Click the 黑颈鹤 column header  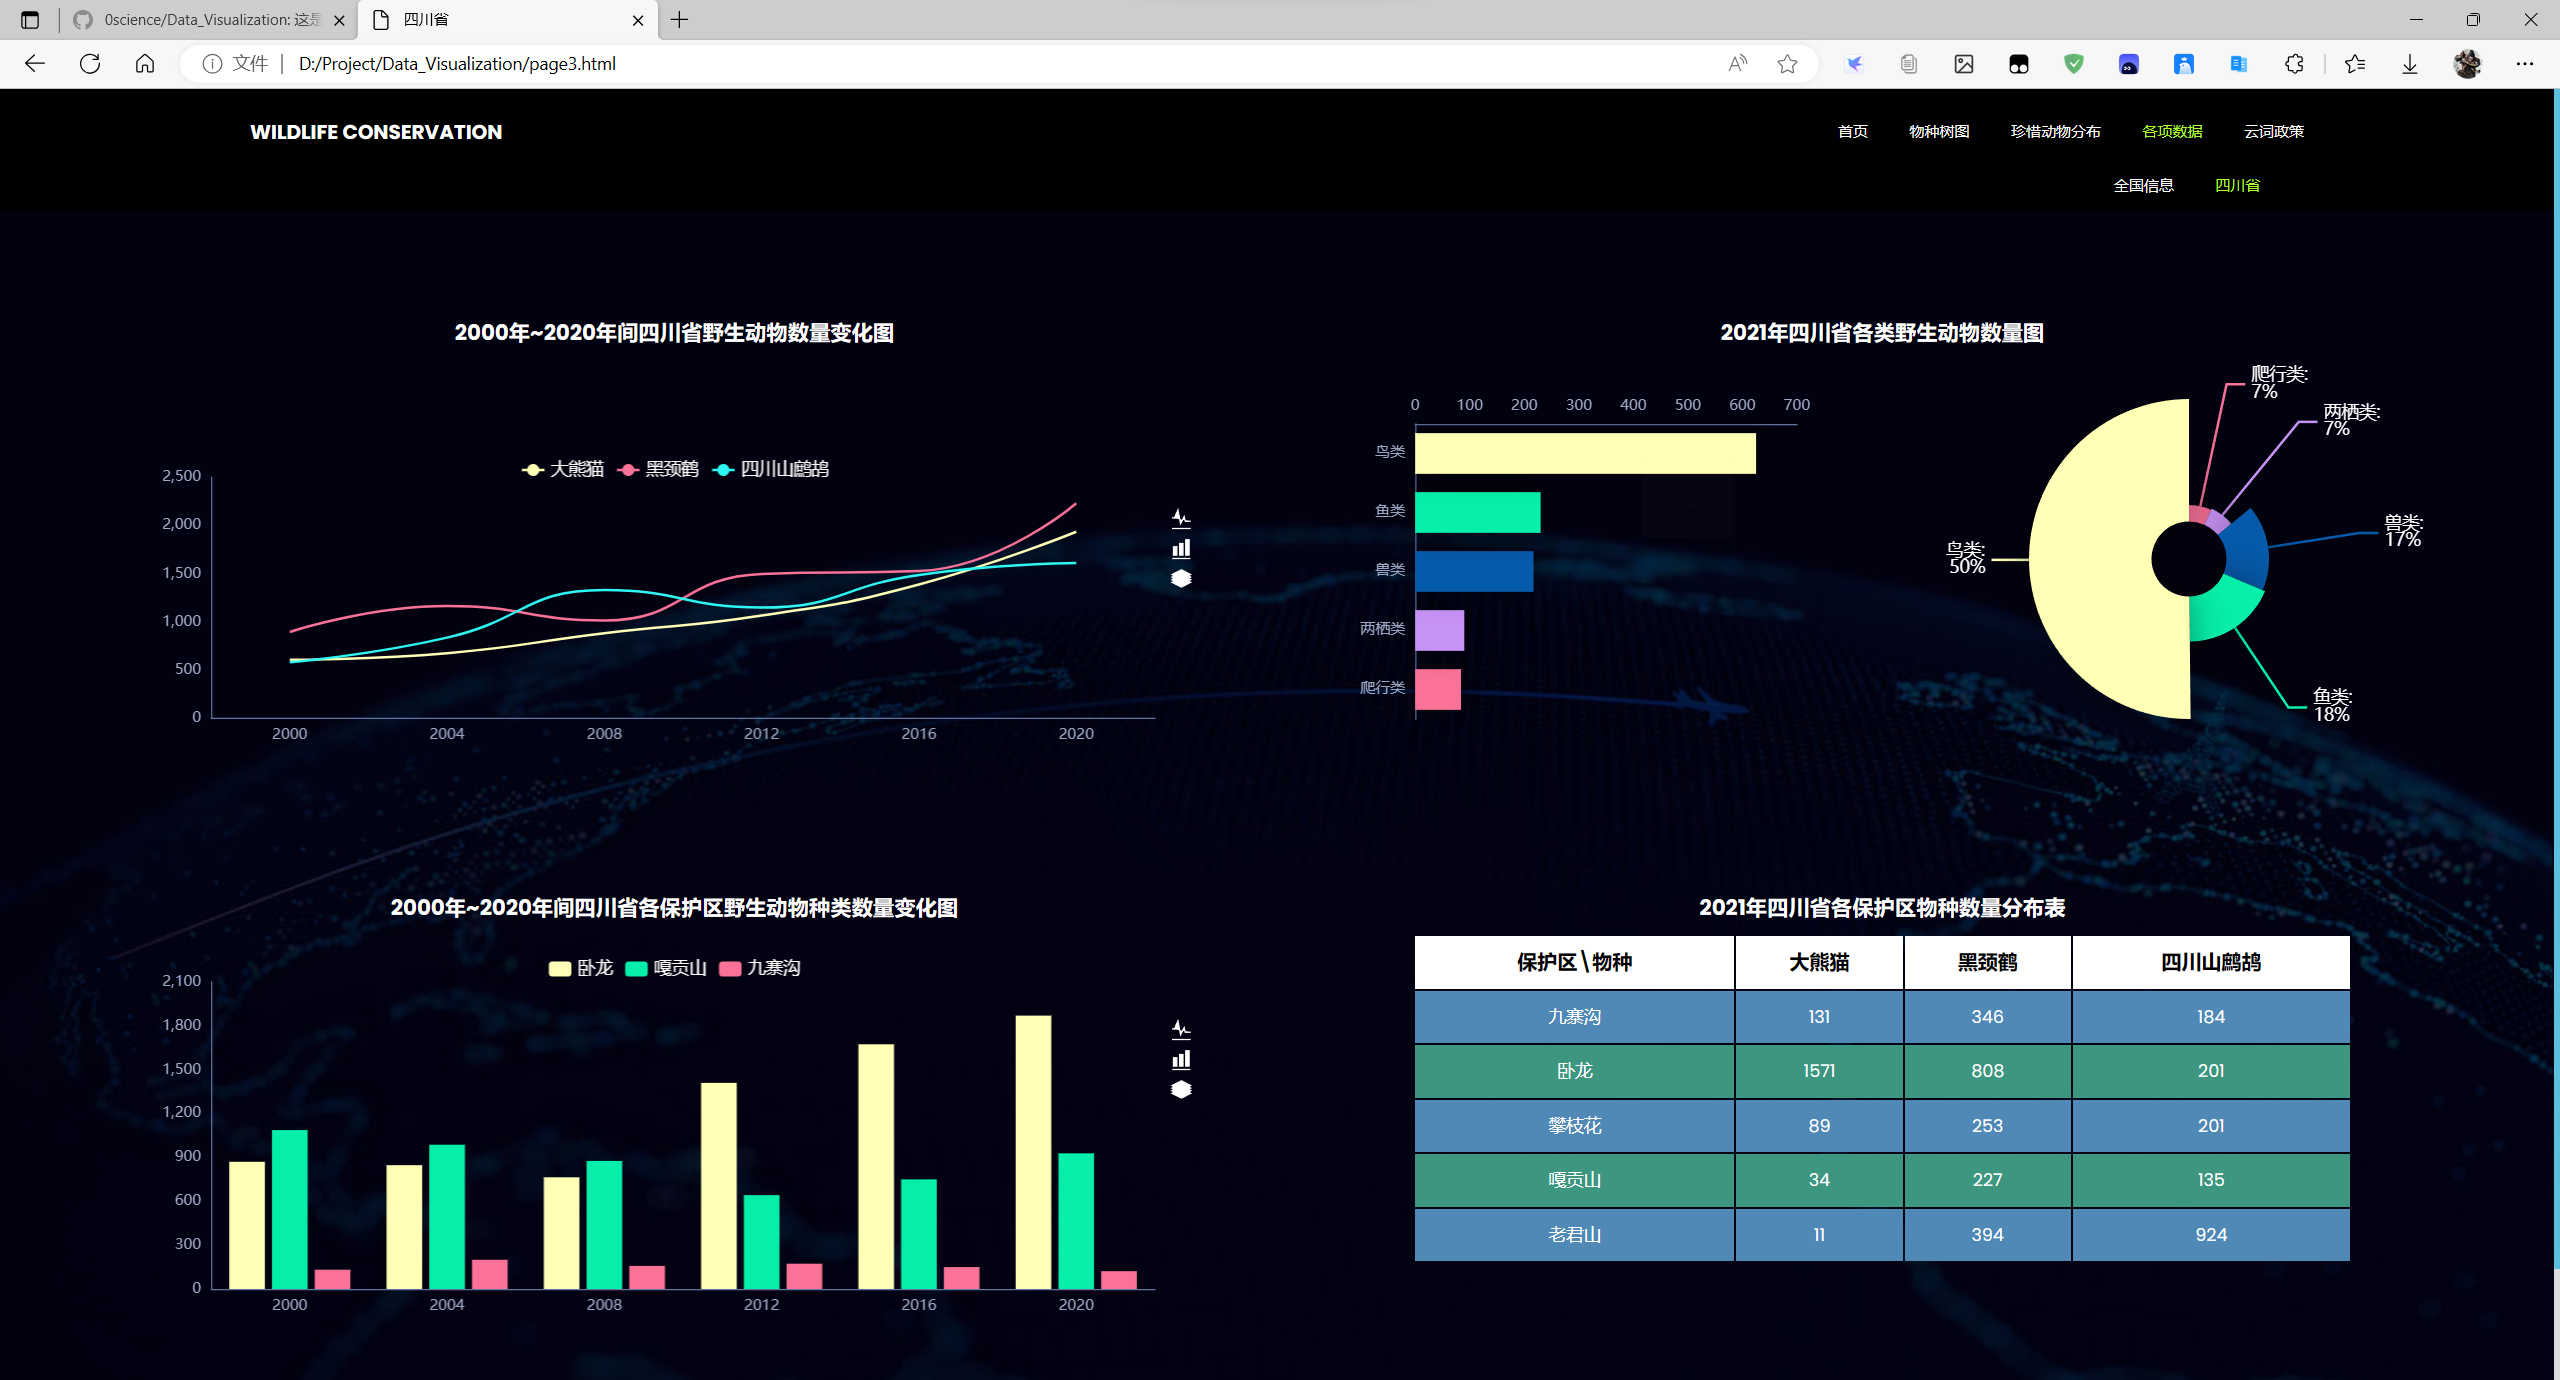(1987, 962)
